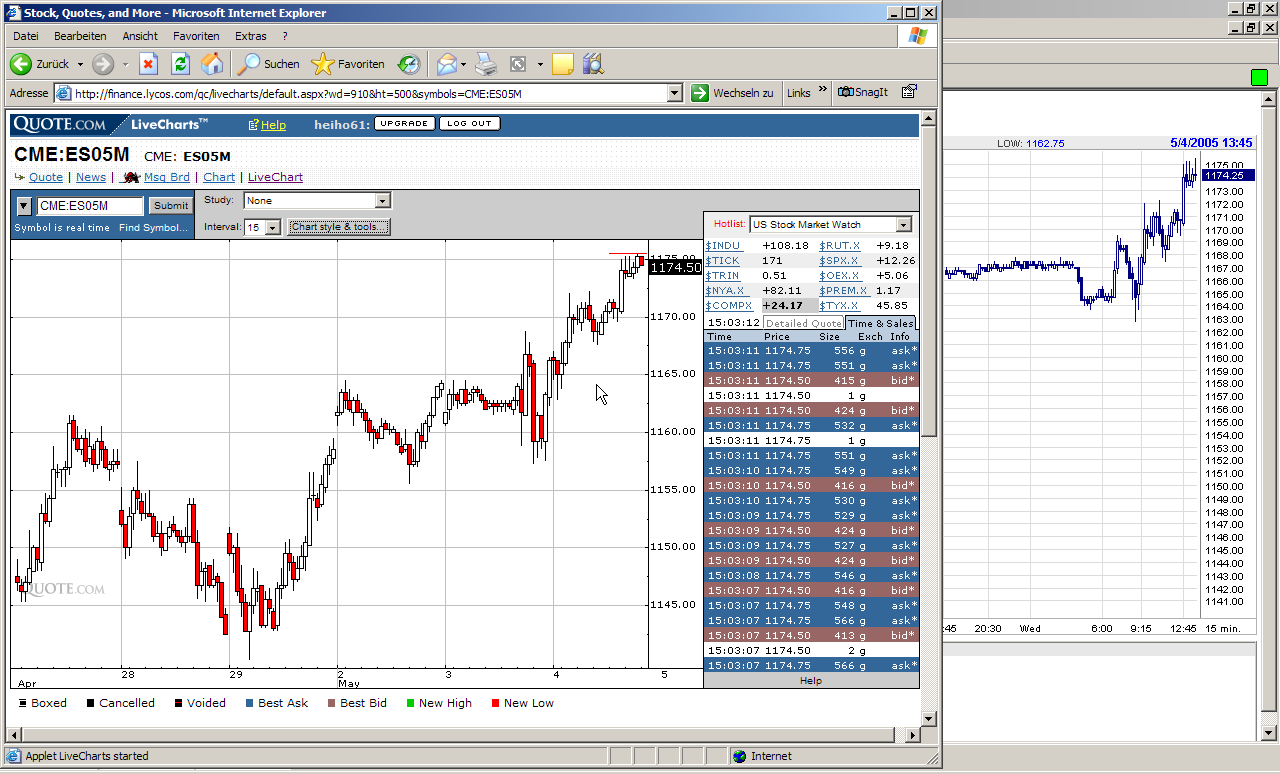
Task: Refresh the page with the reload icon
Action: coord(180,64)
